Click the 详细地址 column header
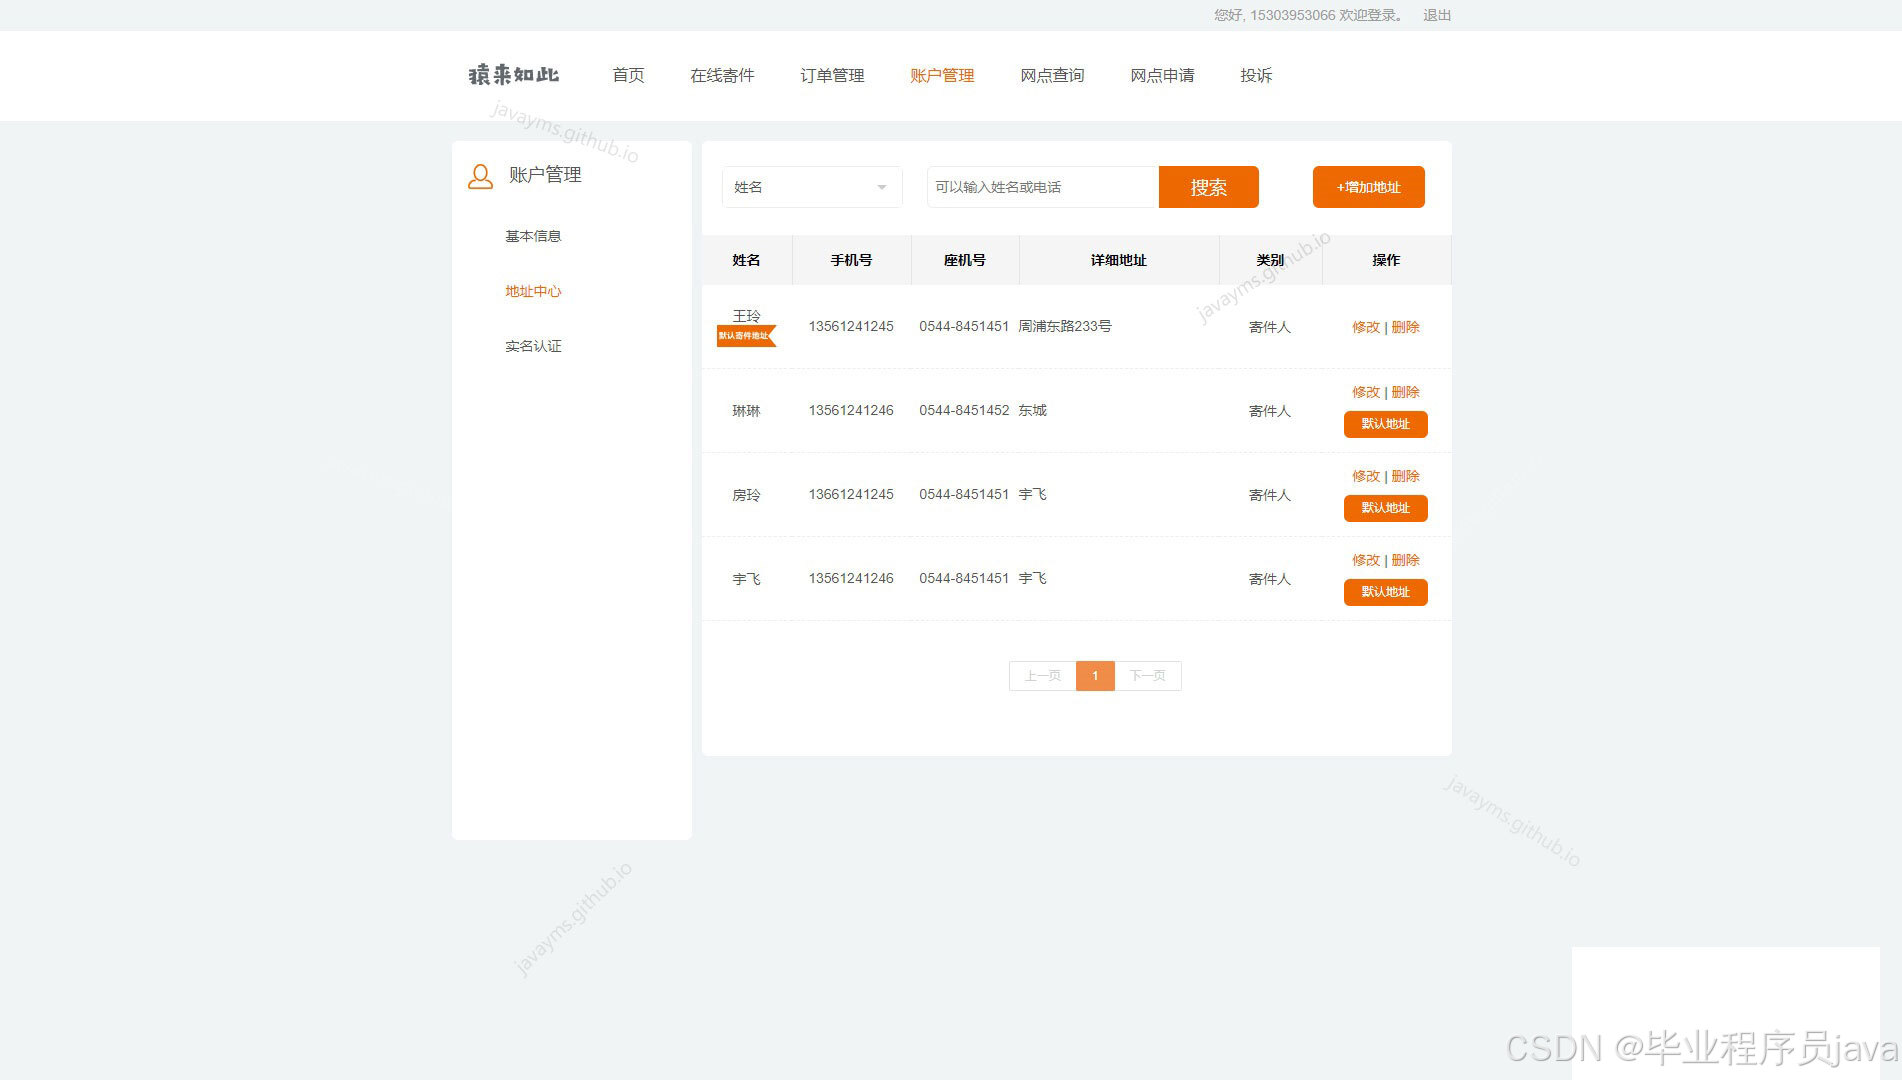Viewport: 1902px width, 1080px height. (1118, 260)
